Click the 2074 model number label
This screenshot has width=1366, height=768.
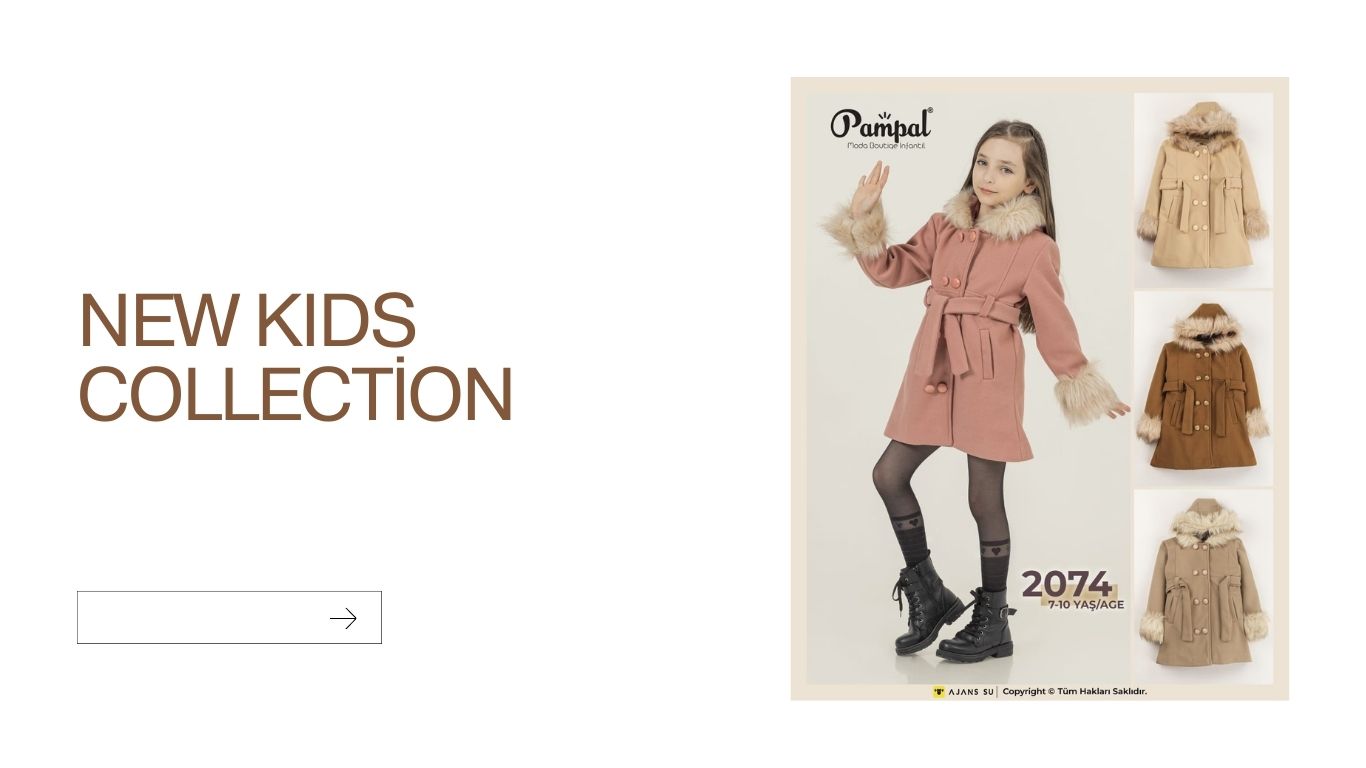point(1066,583)
